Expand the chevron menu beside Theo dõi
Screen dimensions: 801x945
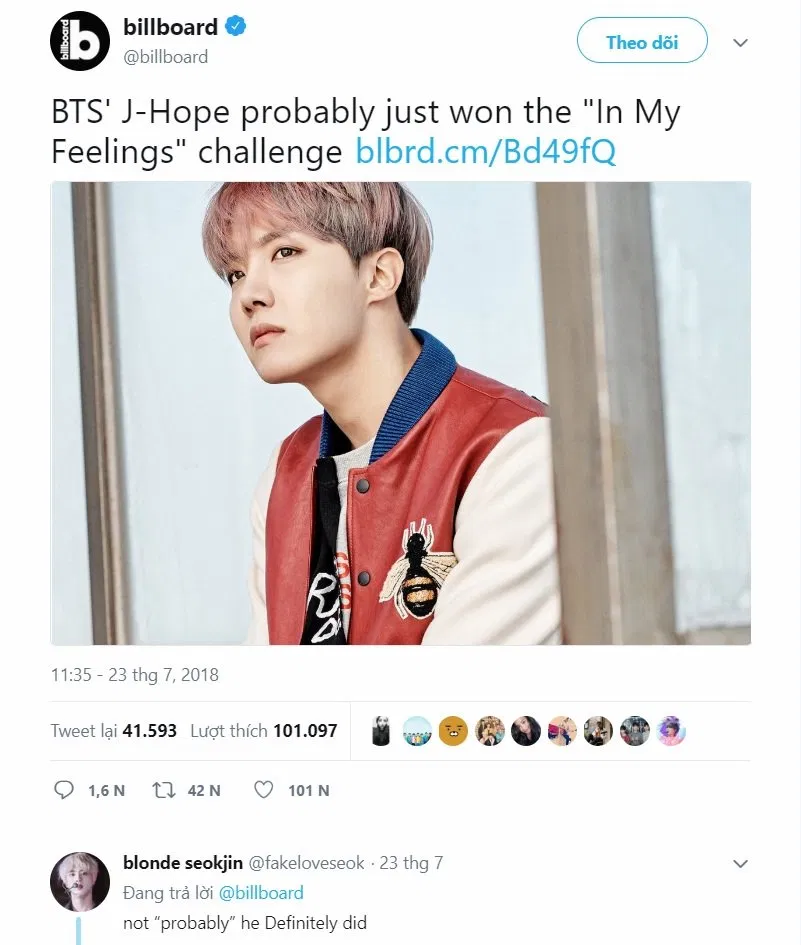[740, 42]
